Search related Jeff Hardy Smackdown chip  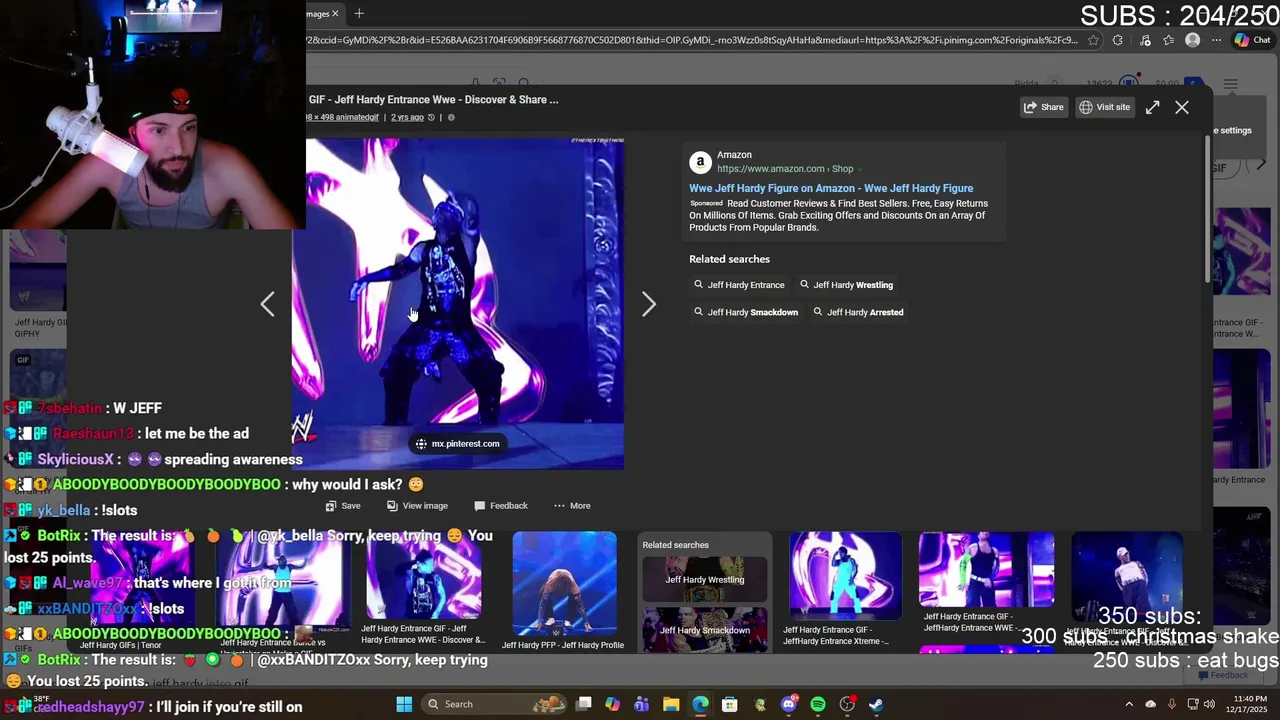[x=746, y=312]
